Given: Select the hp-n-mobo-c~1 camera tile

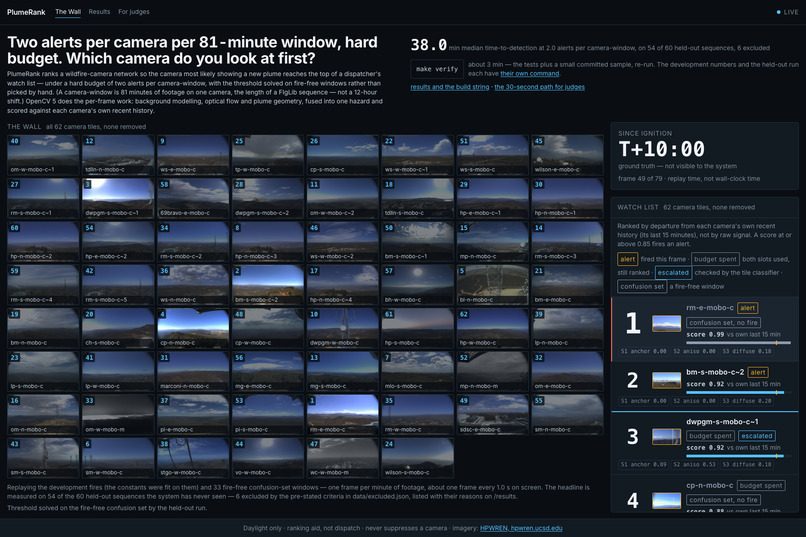Looking at the screenshot, I should coord(567,198).
